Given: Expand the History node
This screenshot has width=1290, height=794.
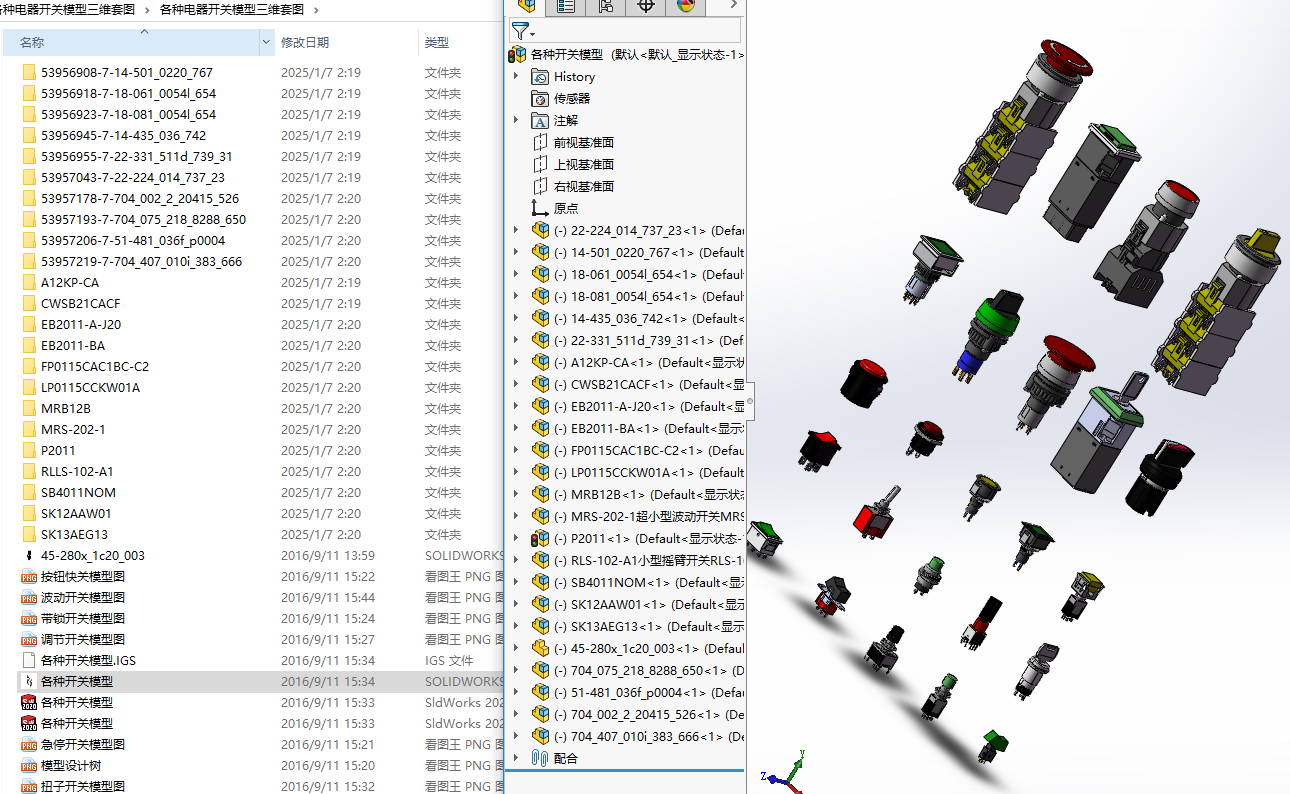Looking at the screenshot, I should [x=517, y=76].
